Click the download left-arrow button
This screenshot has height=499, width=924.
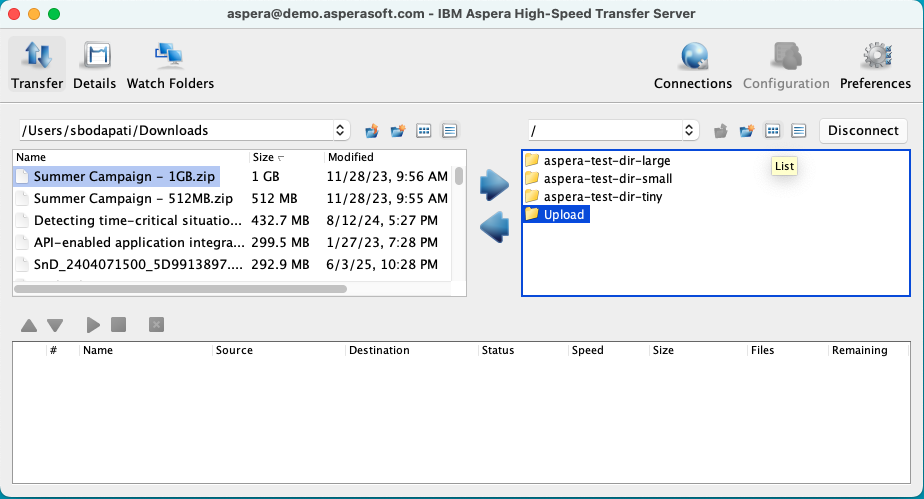point(494,227)
